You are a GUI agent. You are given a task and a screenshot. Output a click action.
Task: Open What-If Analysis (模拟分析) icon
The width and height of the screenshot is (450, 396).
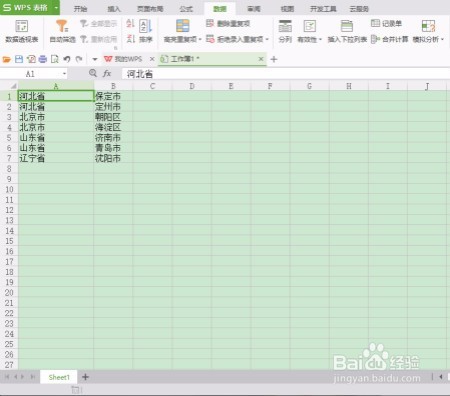428,26
